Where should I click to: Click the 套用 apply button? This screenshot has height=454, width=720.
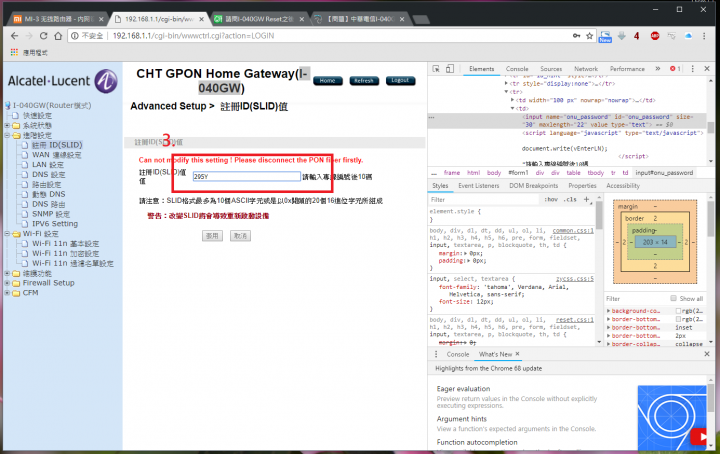coord(212,236)
